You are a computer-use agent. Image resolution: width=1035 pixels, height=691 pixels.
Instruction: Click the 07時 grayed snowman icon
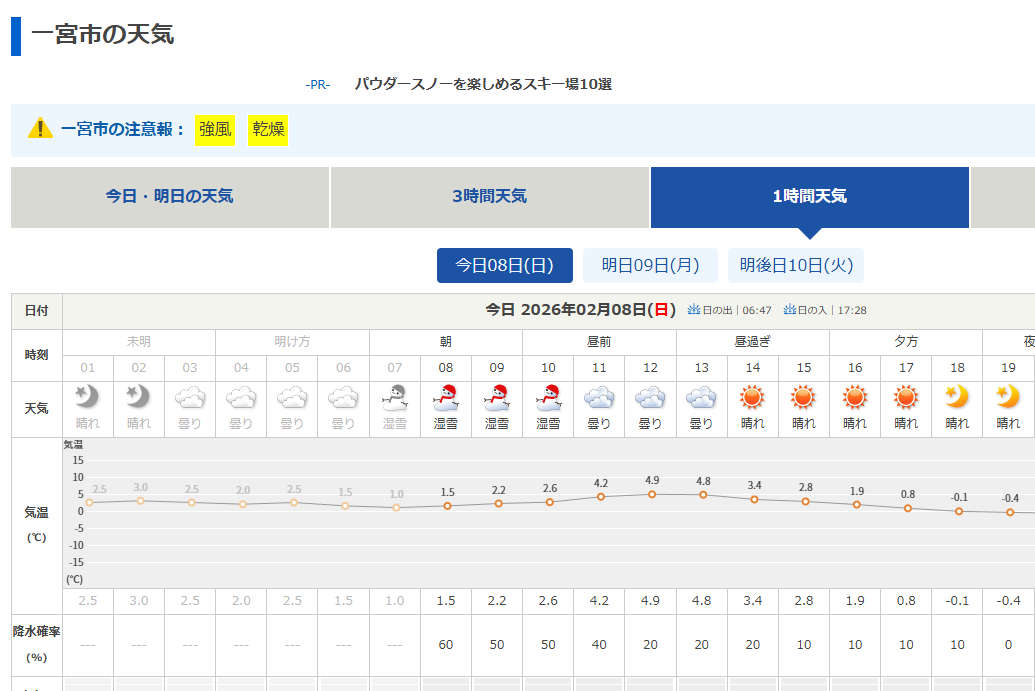pyautogui.click(x=395, y=398)
